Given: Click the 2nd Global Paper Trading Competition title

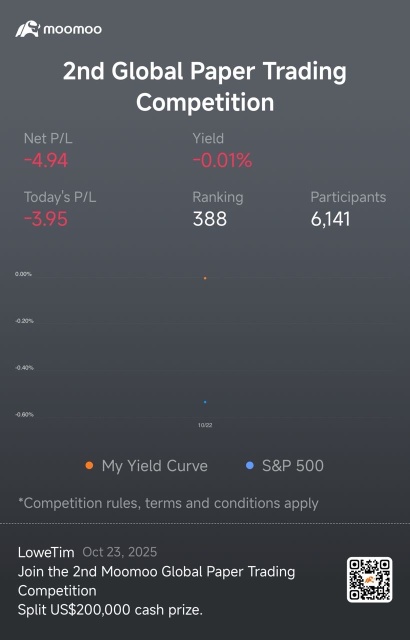Looking at the screenshot, I should [205, 86].
